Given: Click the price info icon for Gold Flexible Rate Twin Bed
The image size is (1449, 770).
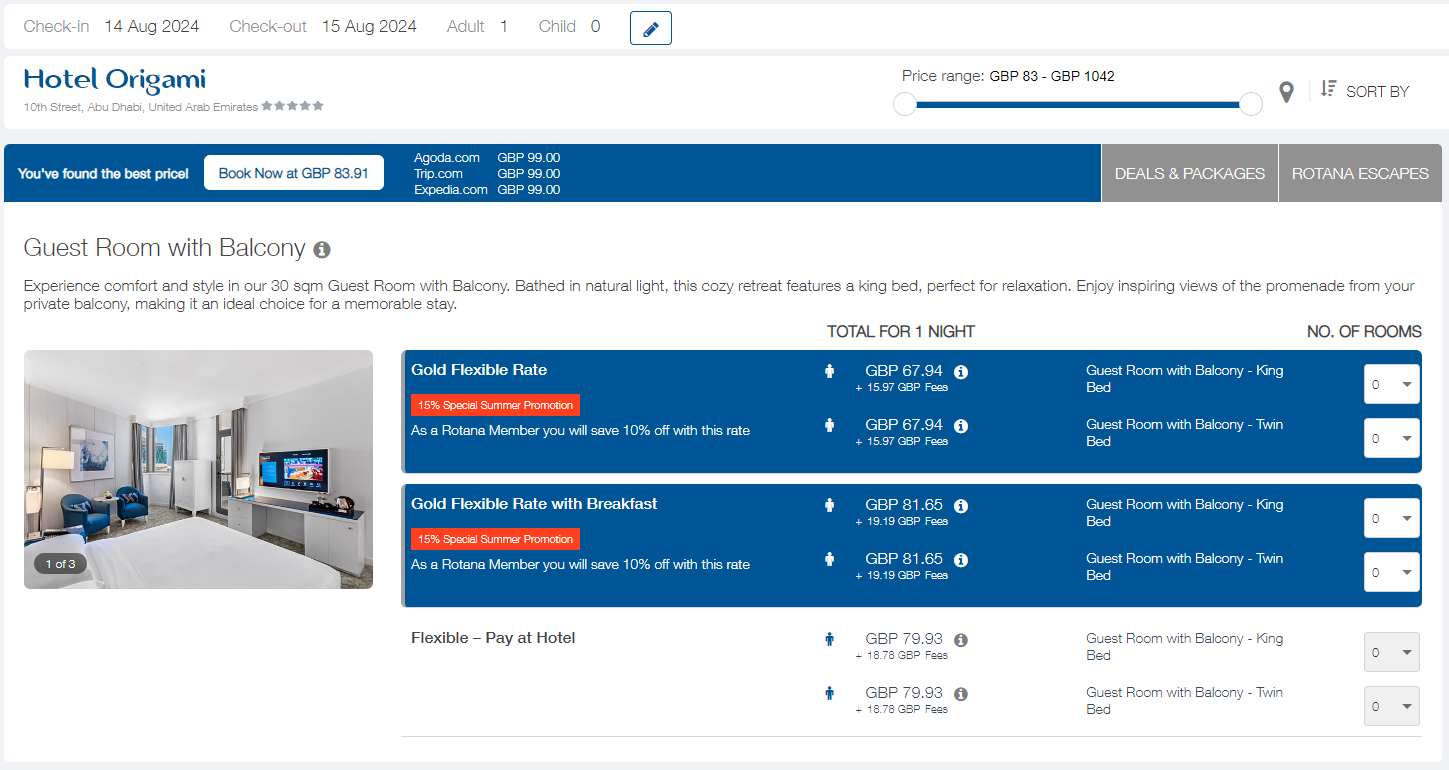Looking at the screenshot, I should click(x=961, y=426).
